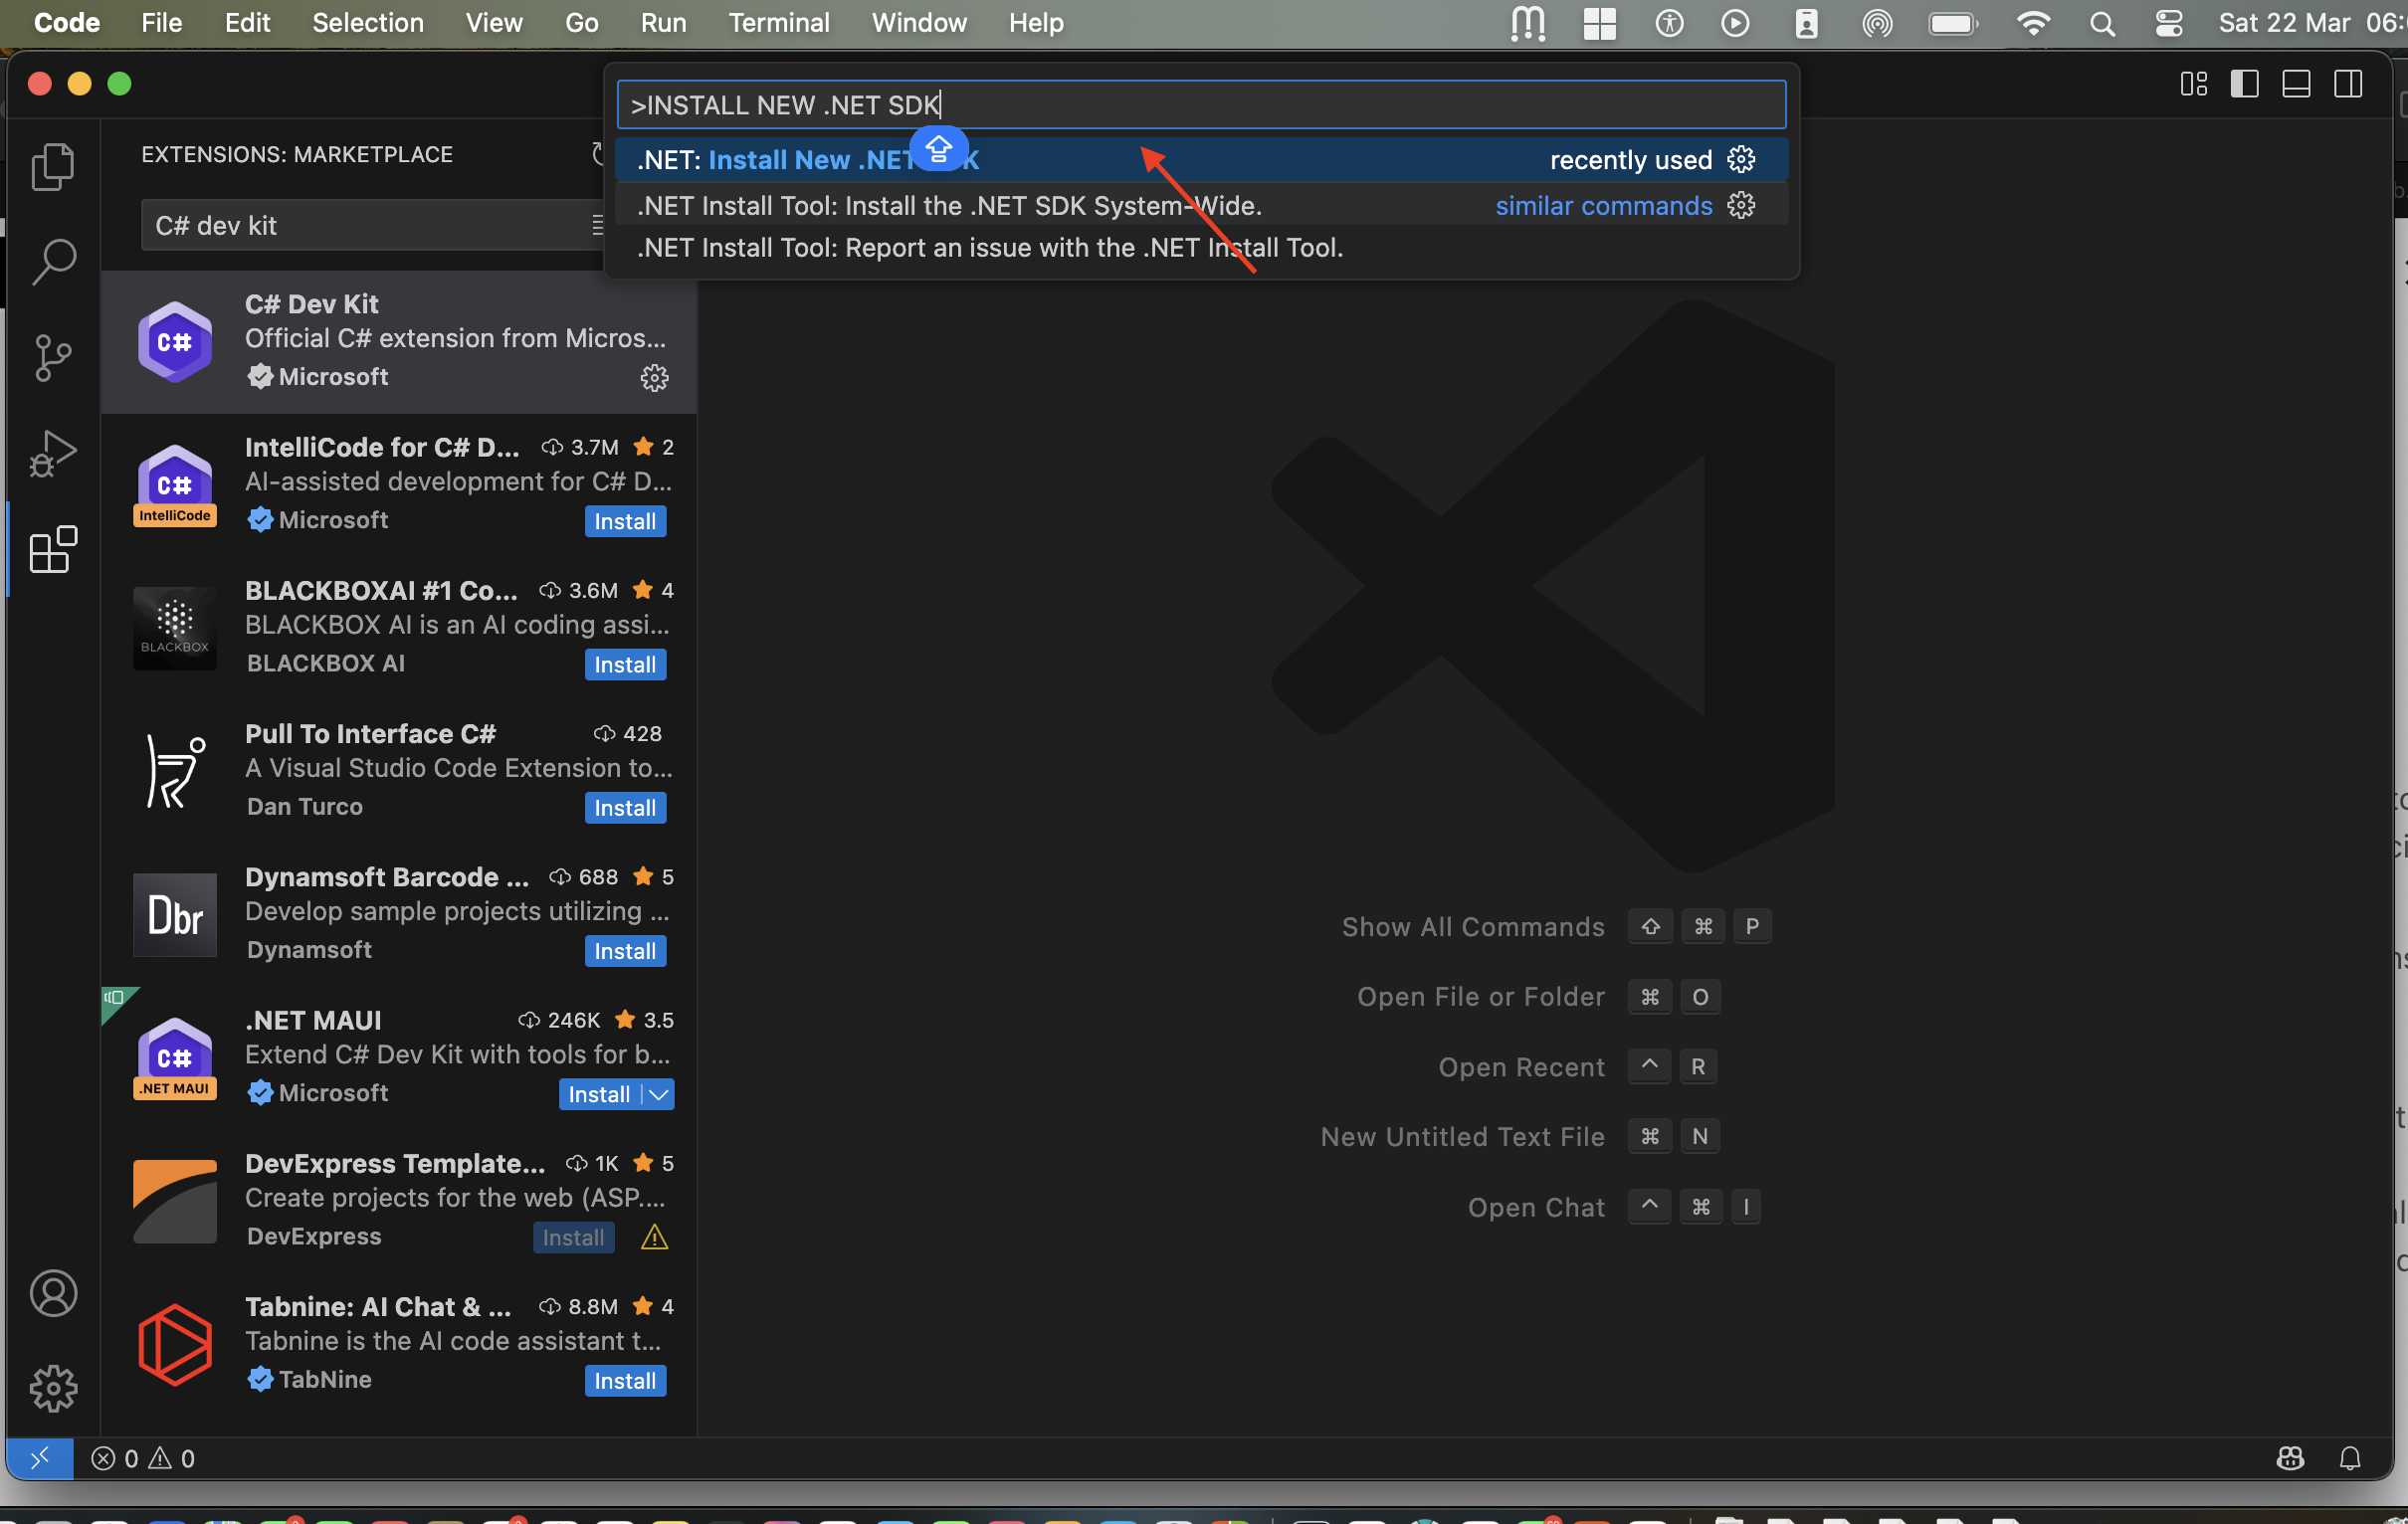Open the Terminal menu
The width and height of the screenshot is (2408, 1524).
pyautogui.click(x=779, y=23)
